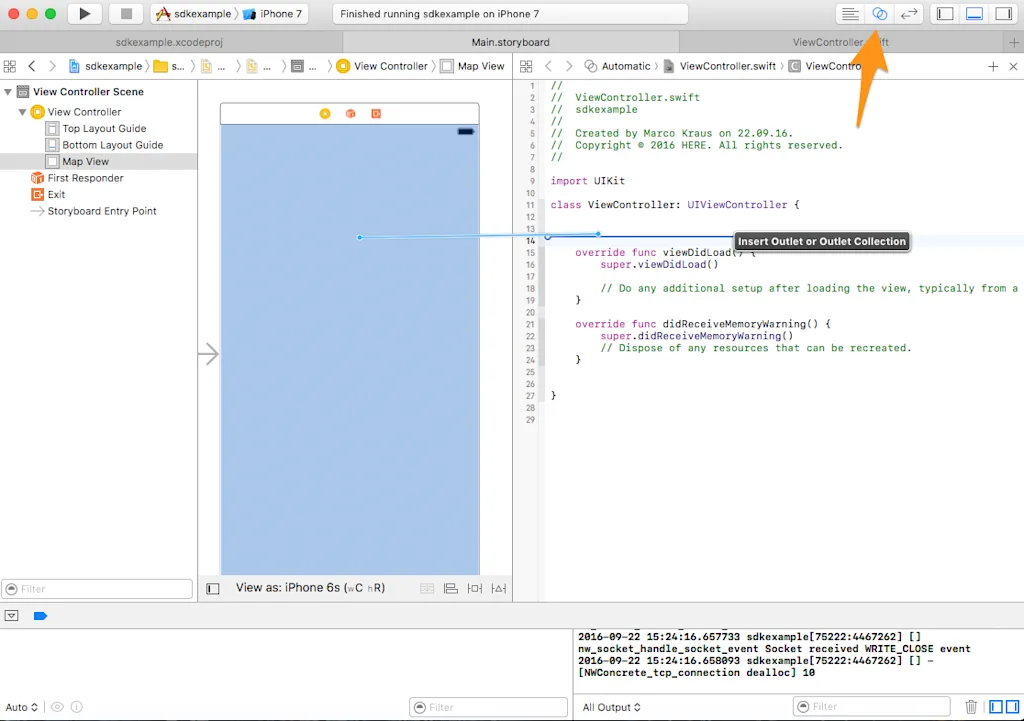Toggle the Utilities panel

click(x=1003, y=14)
